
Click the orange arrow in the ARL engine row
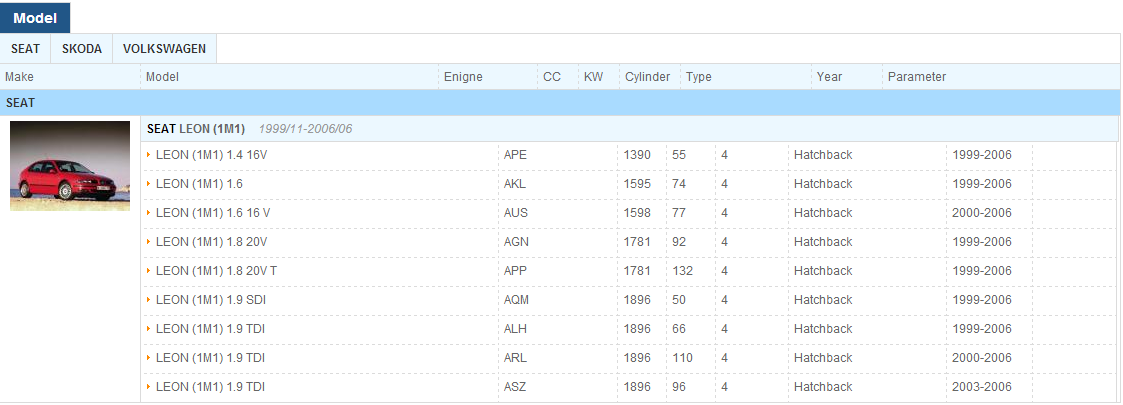pos(149,357)
